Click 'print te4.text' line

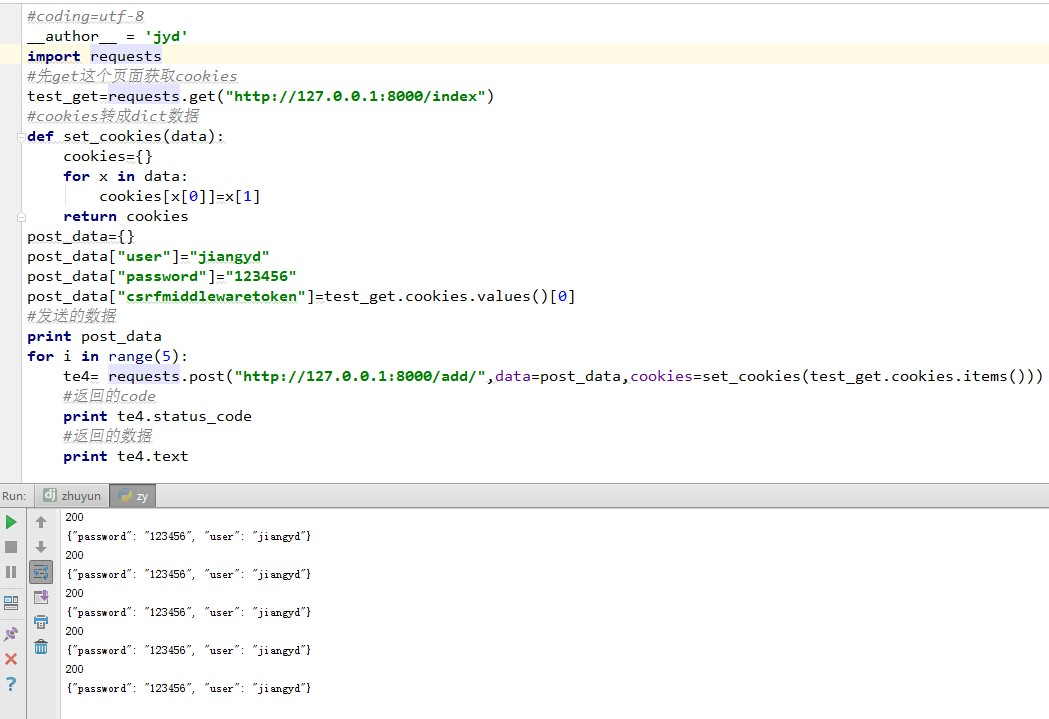coord(126,457)
